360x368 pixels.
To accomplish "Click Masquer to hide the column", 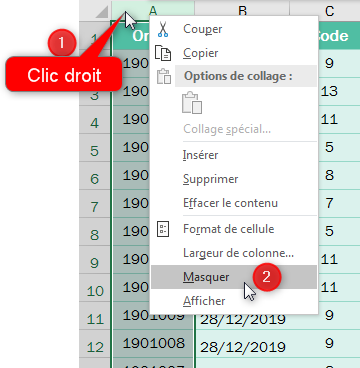I will pyautogui.click(x=234, y=277).
